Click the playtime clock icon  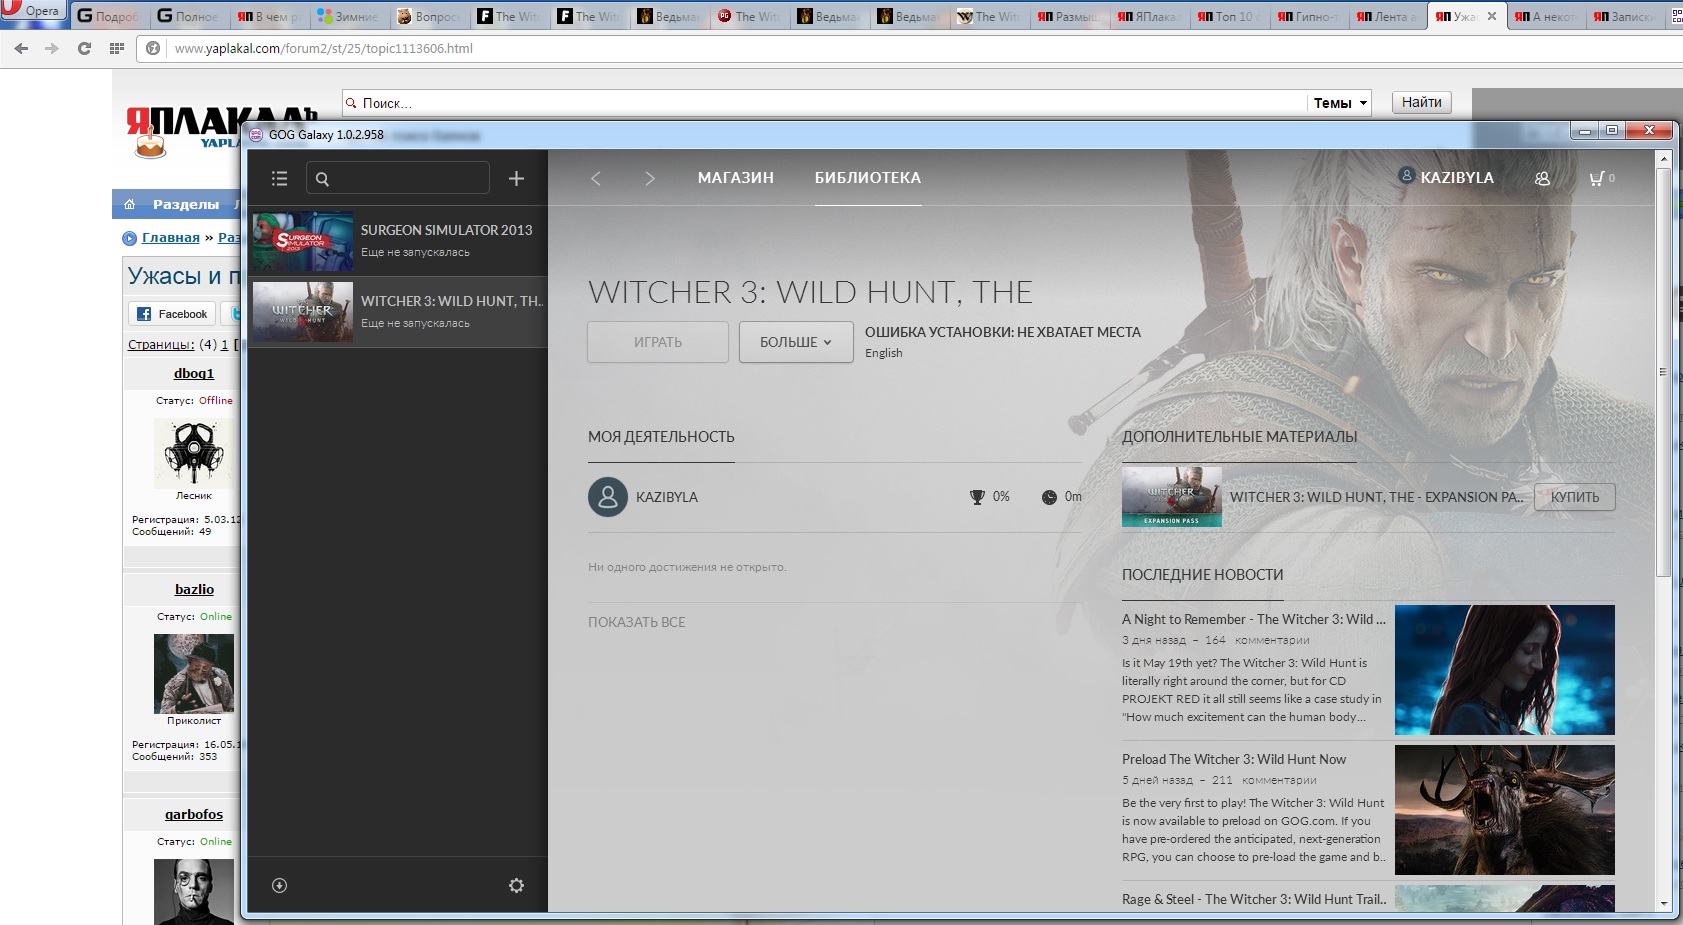coord(1049,497)
